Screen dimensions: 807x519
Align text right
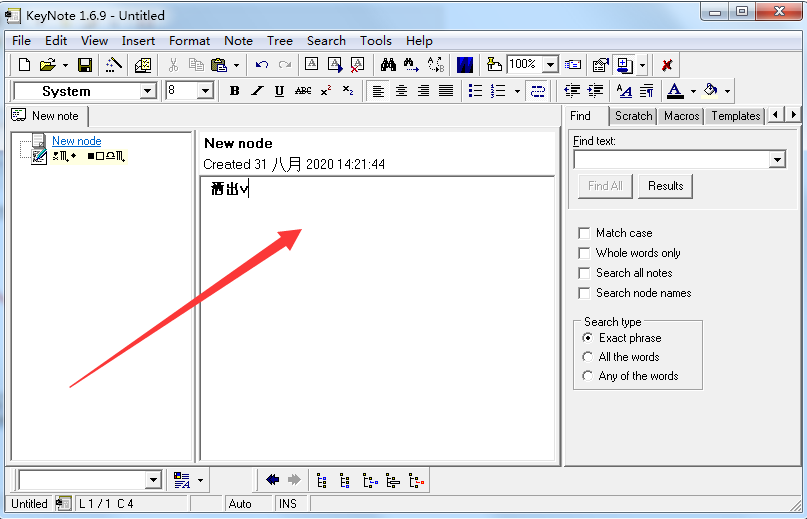(x=423, y=91)
